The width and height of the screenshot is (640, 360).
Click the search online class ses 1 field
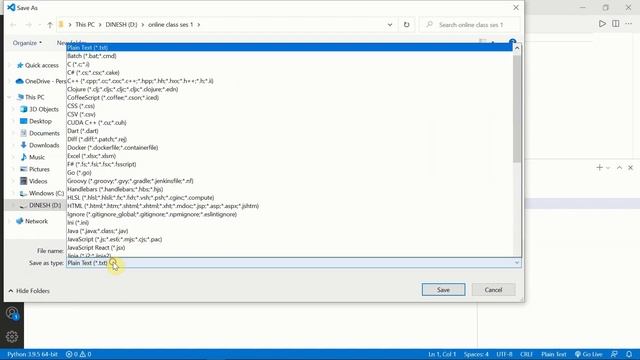[x=470, y=24]
